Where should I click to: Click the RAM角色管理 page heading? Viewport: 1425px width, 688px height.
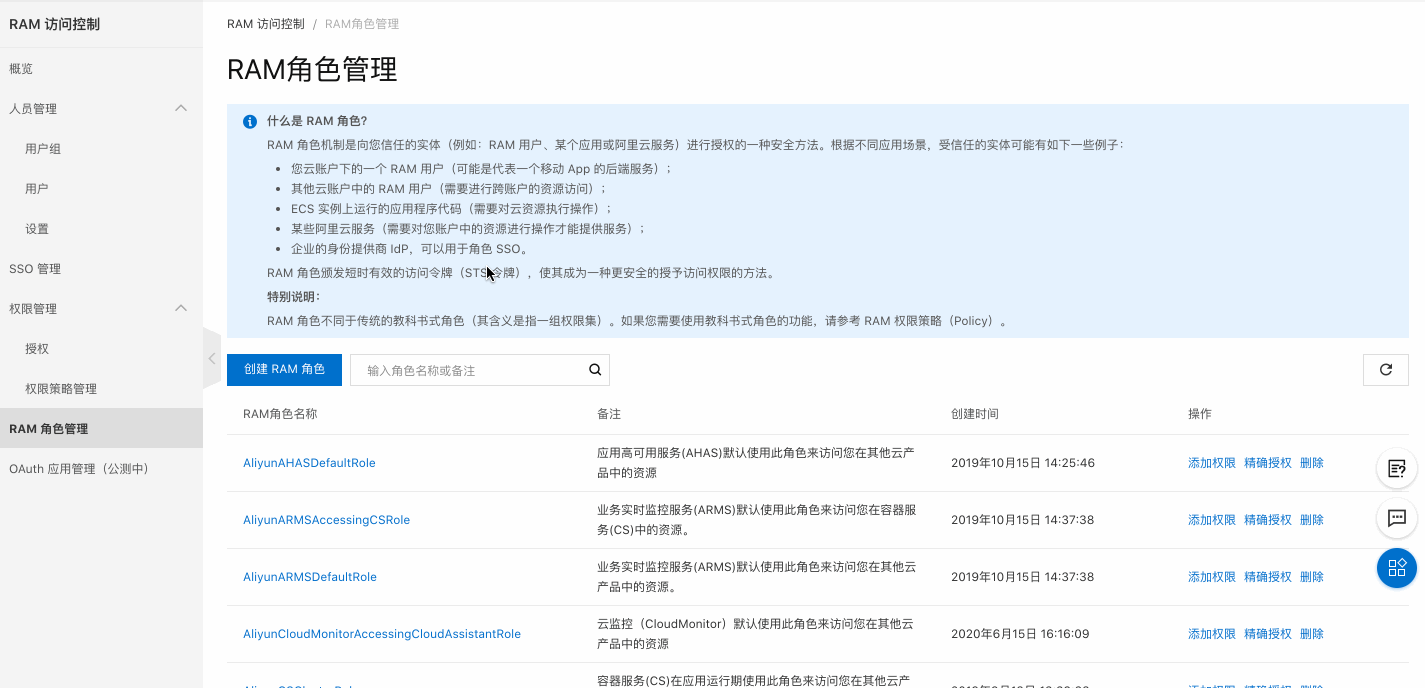(x=312, y=69)
